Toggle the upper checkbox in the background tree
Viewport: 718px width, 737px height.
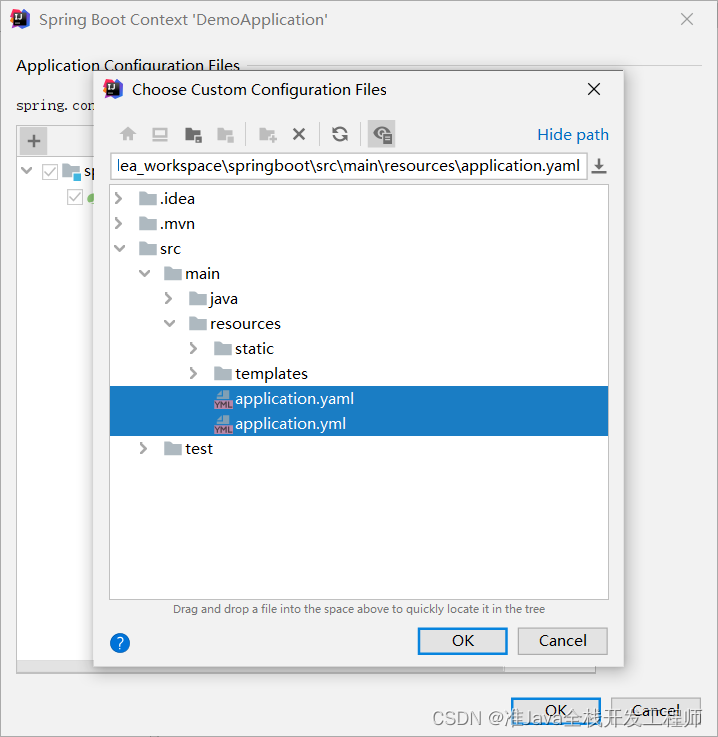tap(50, 172)
